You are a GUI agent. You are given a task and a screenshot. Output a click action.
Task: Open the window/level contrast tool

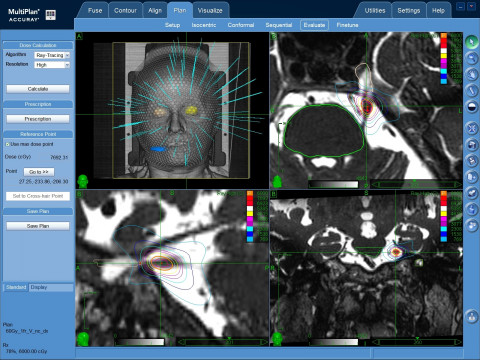(x=472, y=107)
